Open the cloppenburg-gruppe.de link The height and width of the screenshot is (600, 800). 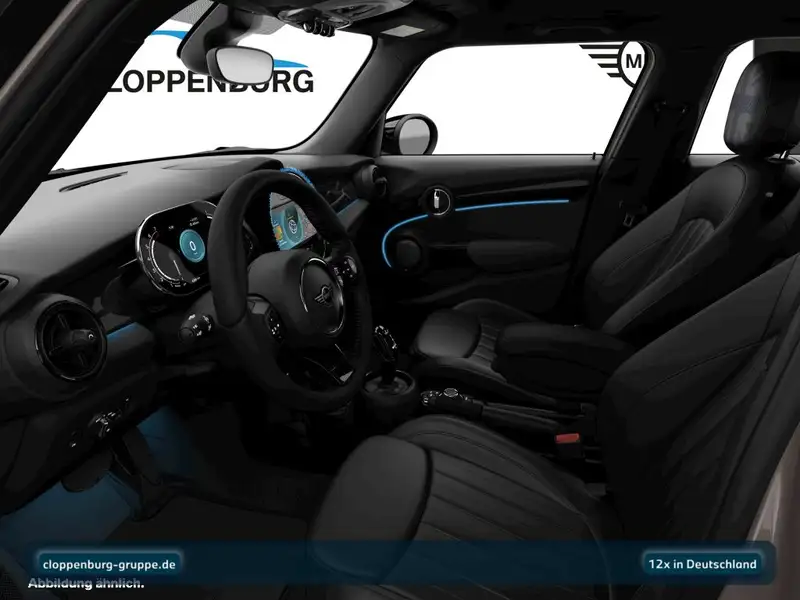pyautogui.click(x=110, y=564)
